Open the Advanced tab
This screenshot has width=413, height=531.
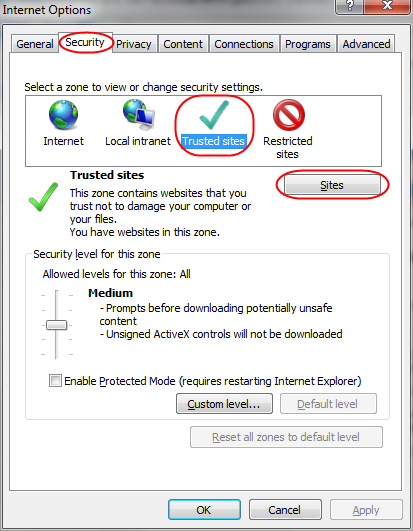click(x=366, y=44)
